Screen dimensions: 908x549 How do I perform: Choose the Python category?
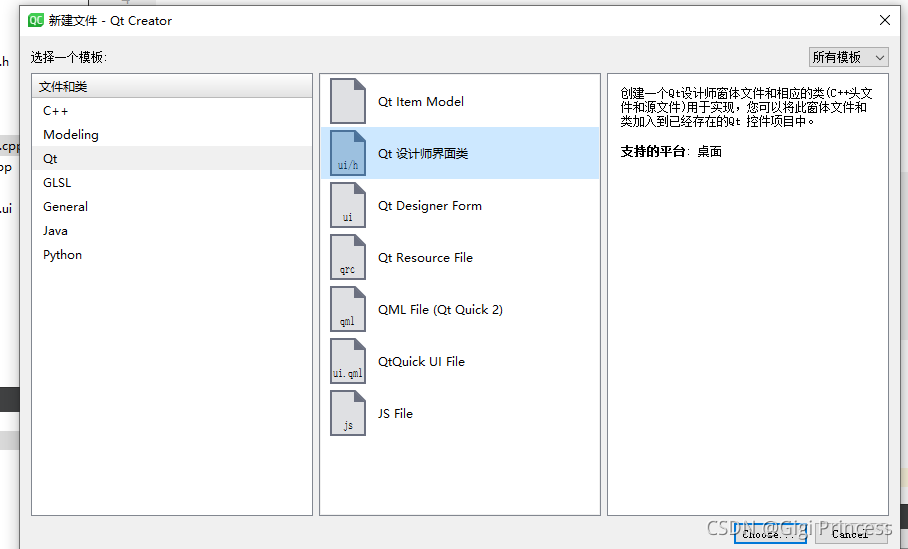point(171,255)
